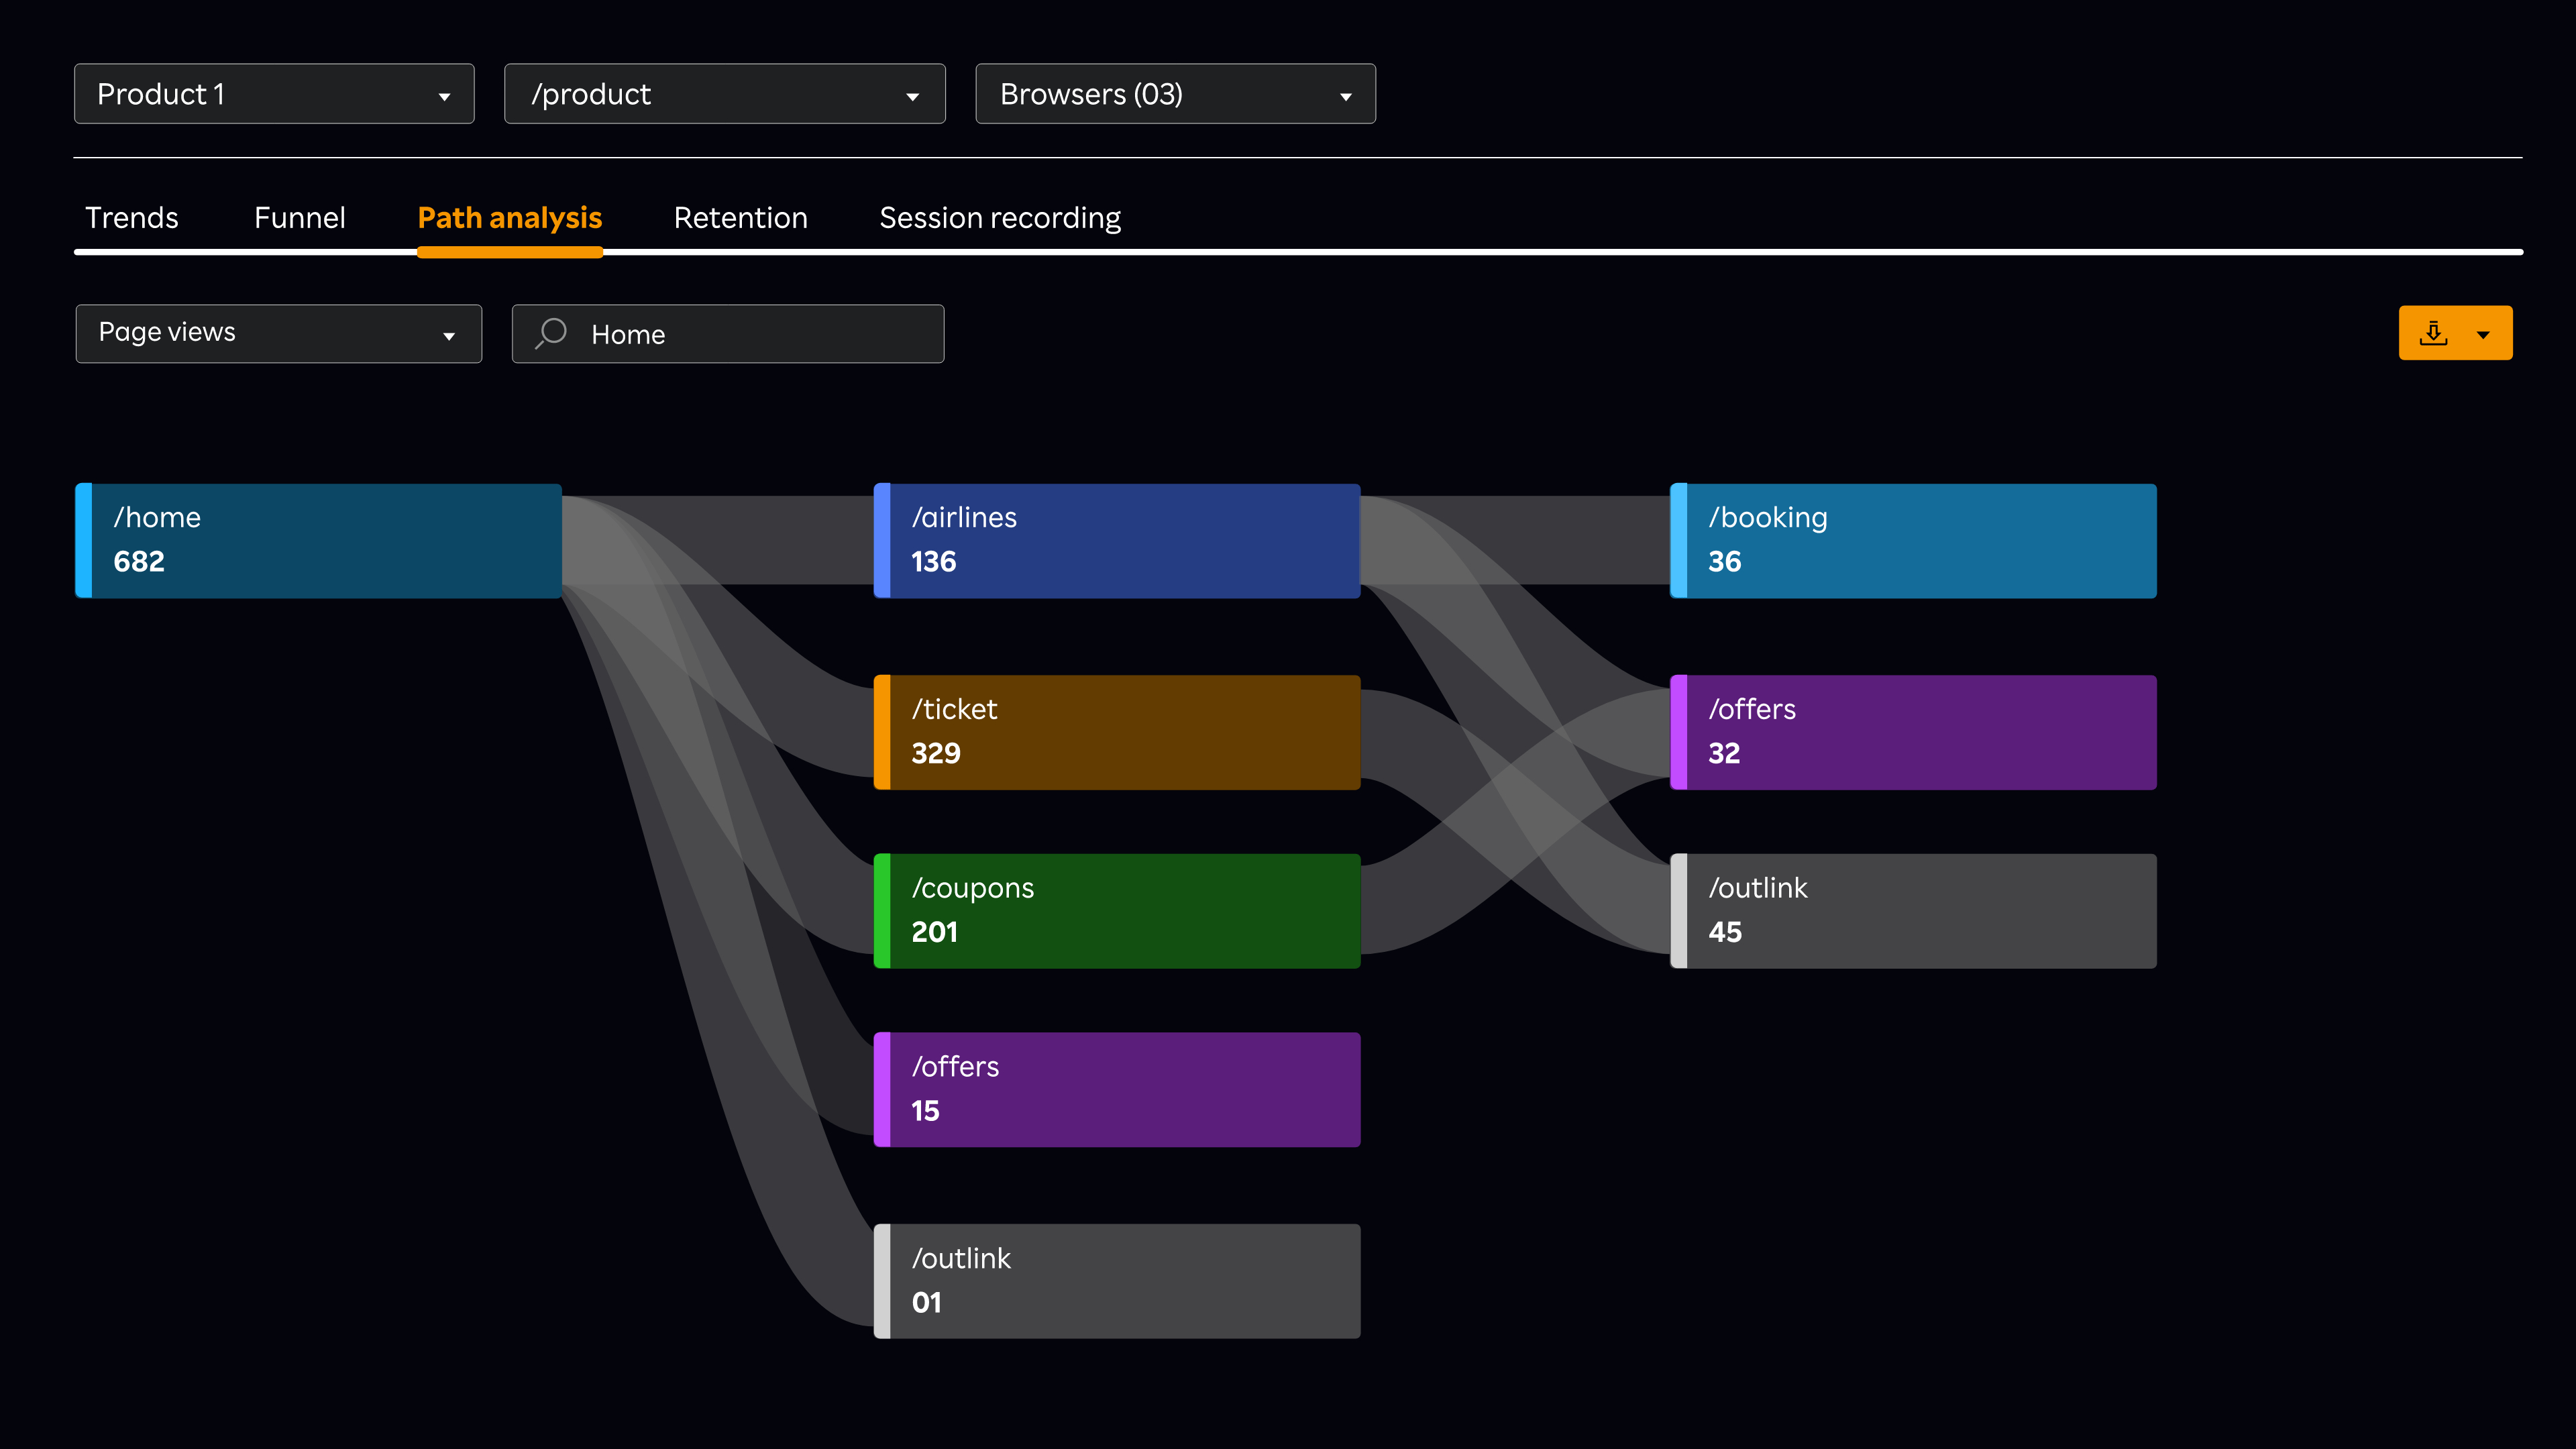Viewport: 2576px width, 1449px height.
Task: Switch to the Funnel tab
Action: point(299,218)
